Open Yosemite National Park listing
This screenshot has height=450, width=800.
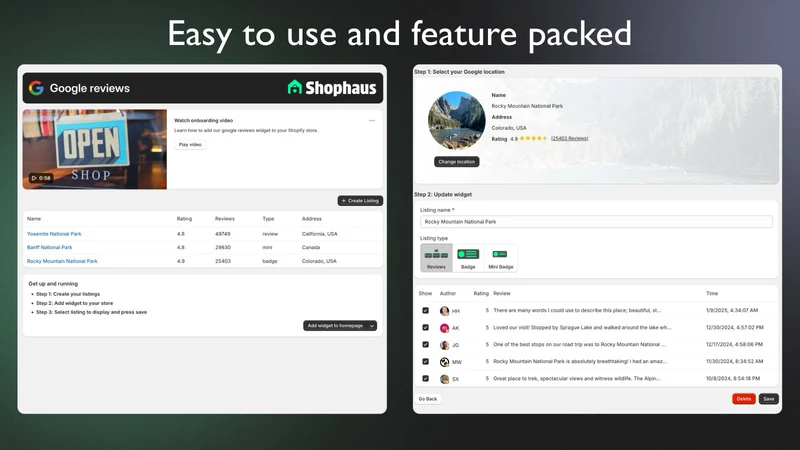(54, 234)
